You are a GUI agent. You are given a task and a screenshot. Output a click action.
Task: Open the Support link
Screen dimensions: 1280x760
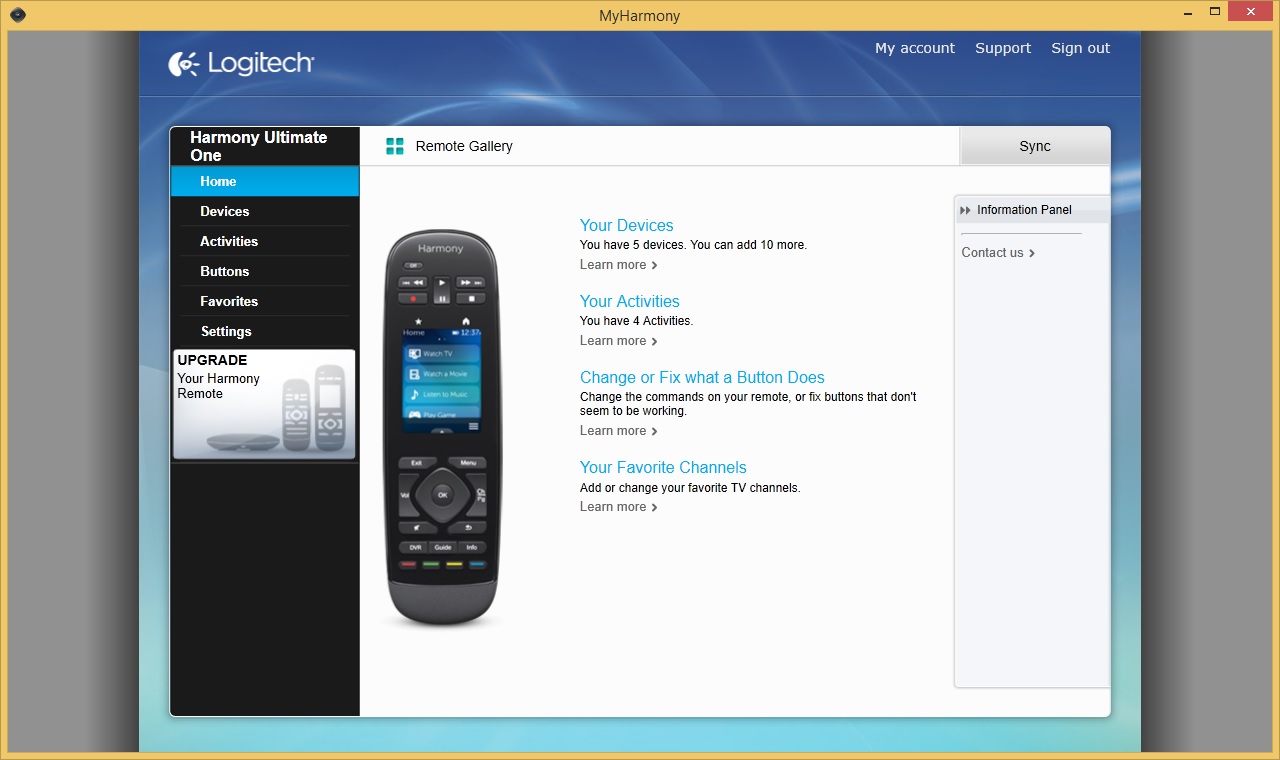pyautogui.click(x=1003, y=48)
